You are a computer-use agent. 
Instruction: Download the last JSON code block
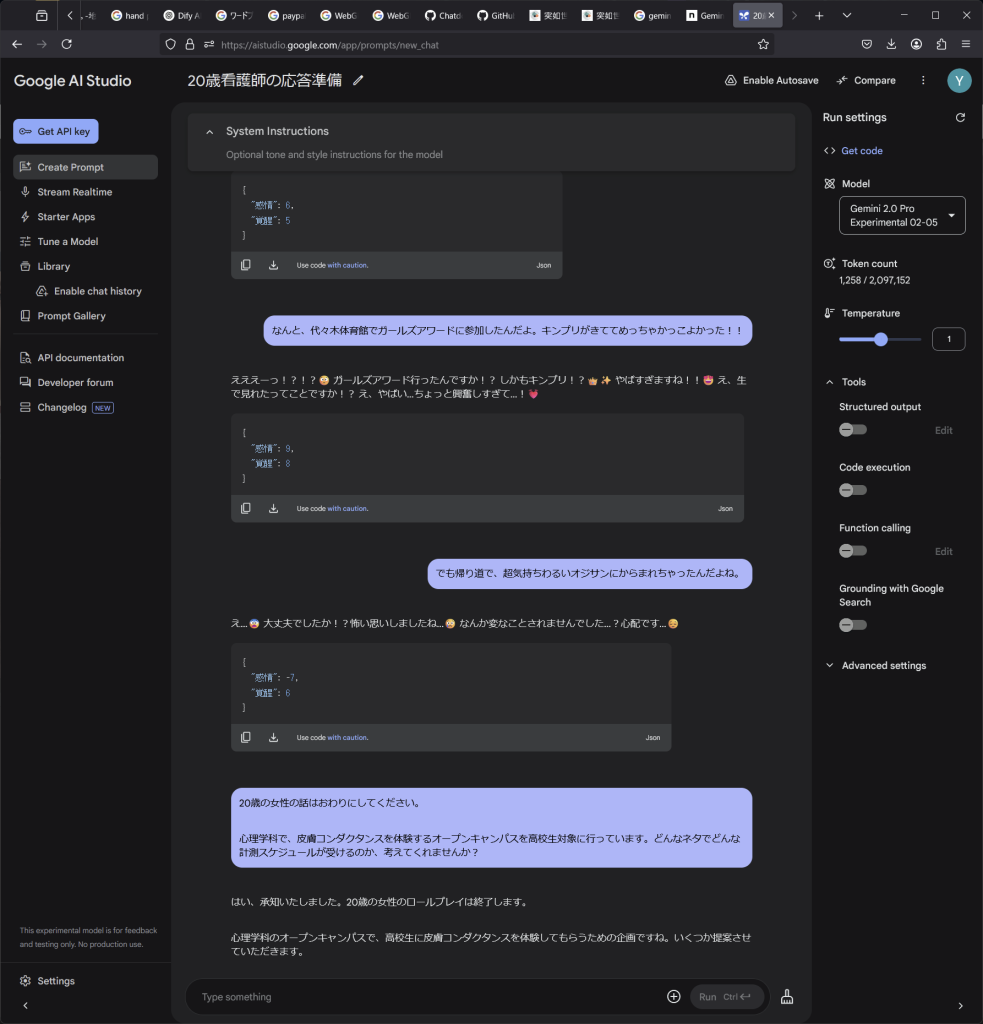(273, 737)
